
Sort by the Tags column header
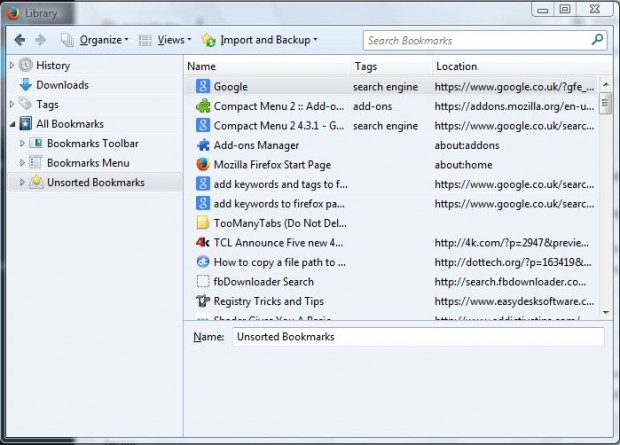[391, 66]
